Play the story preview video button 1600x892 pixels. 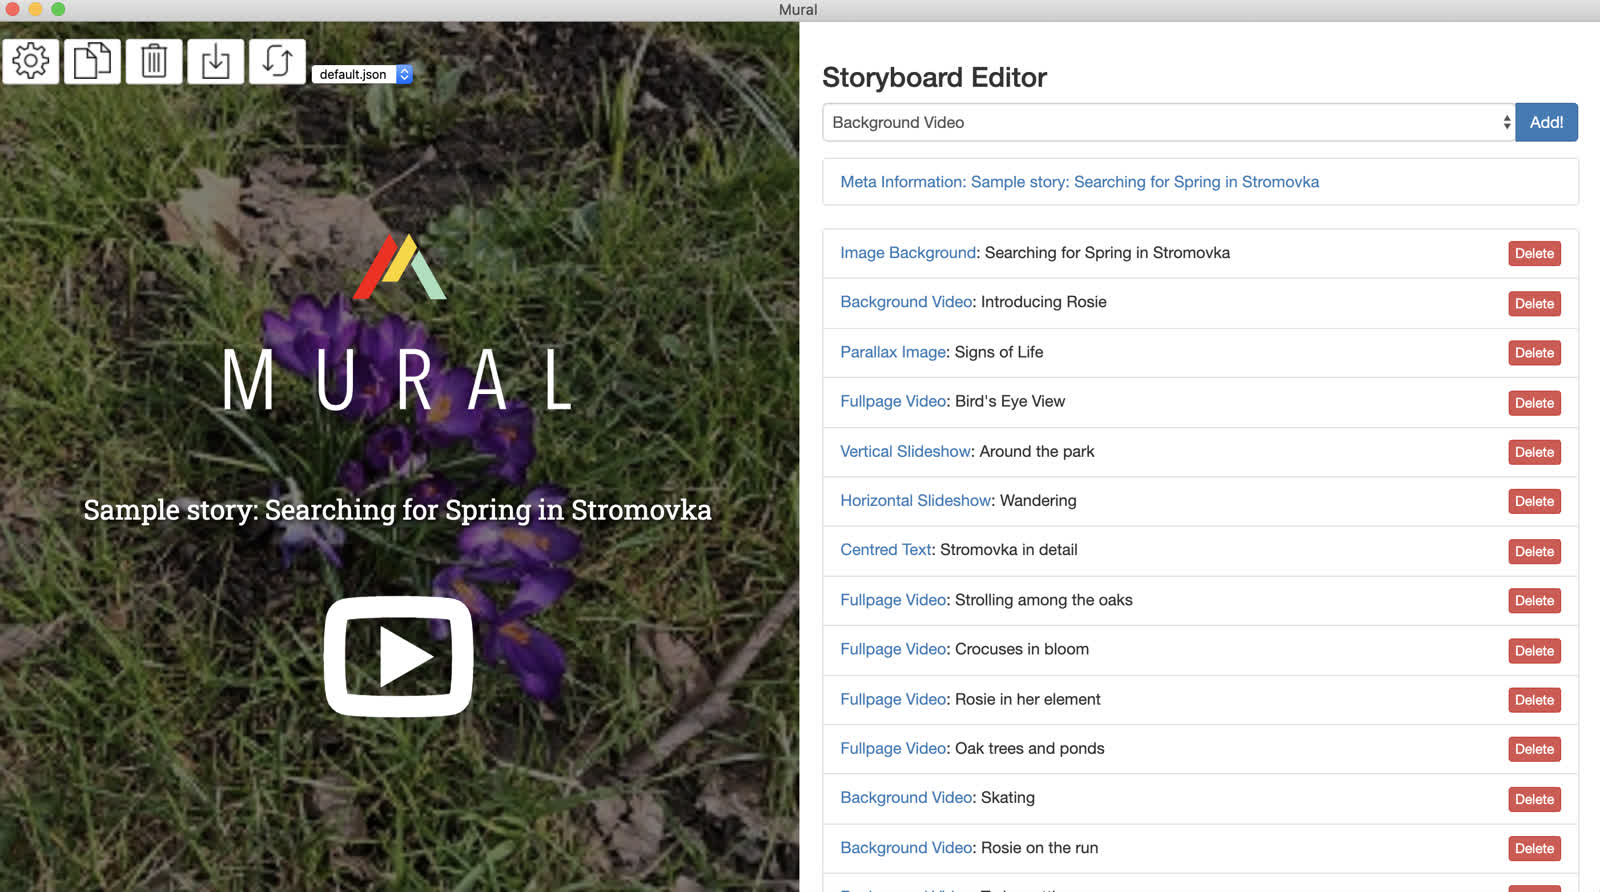point(399,656)
